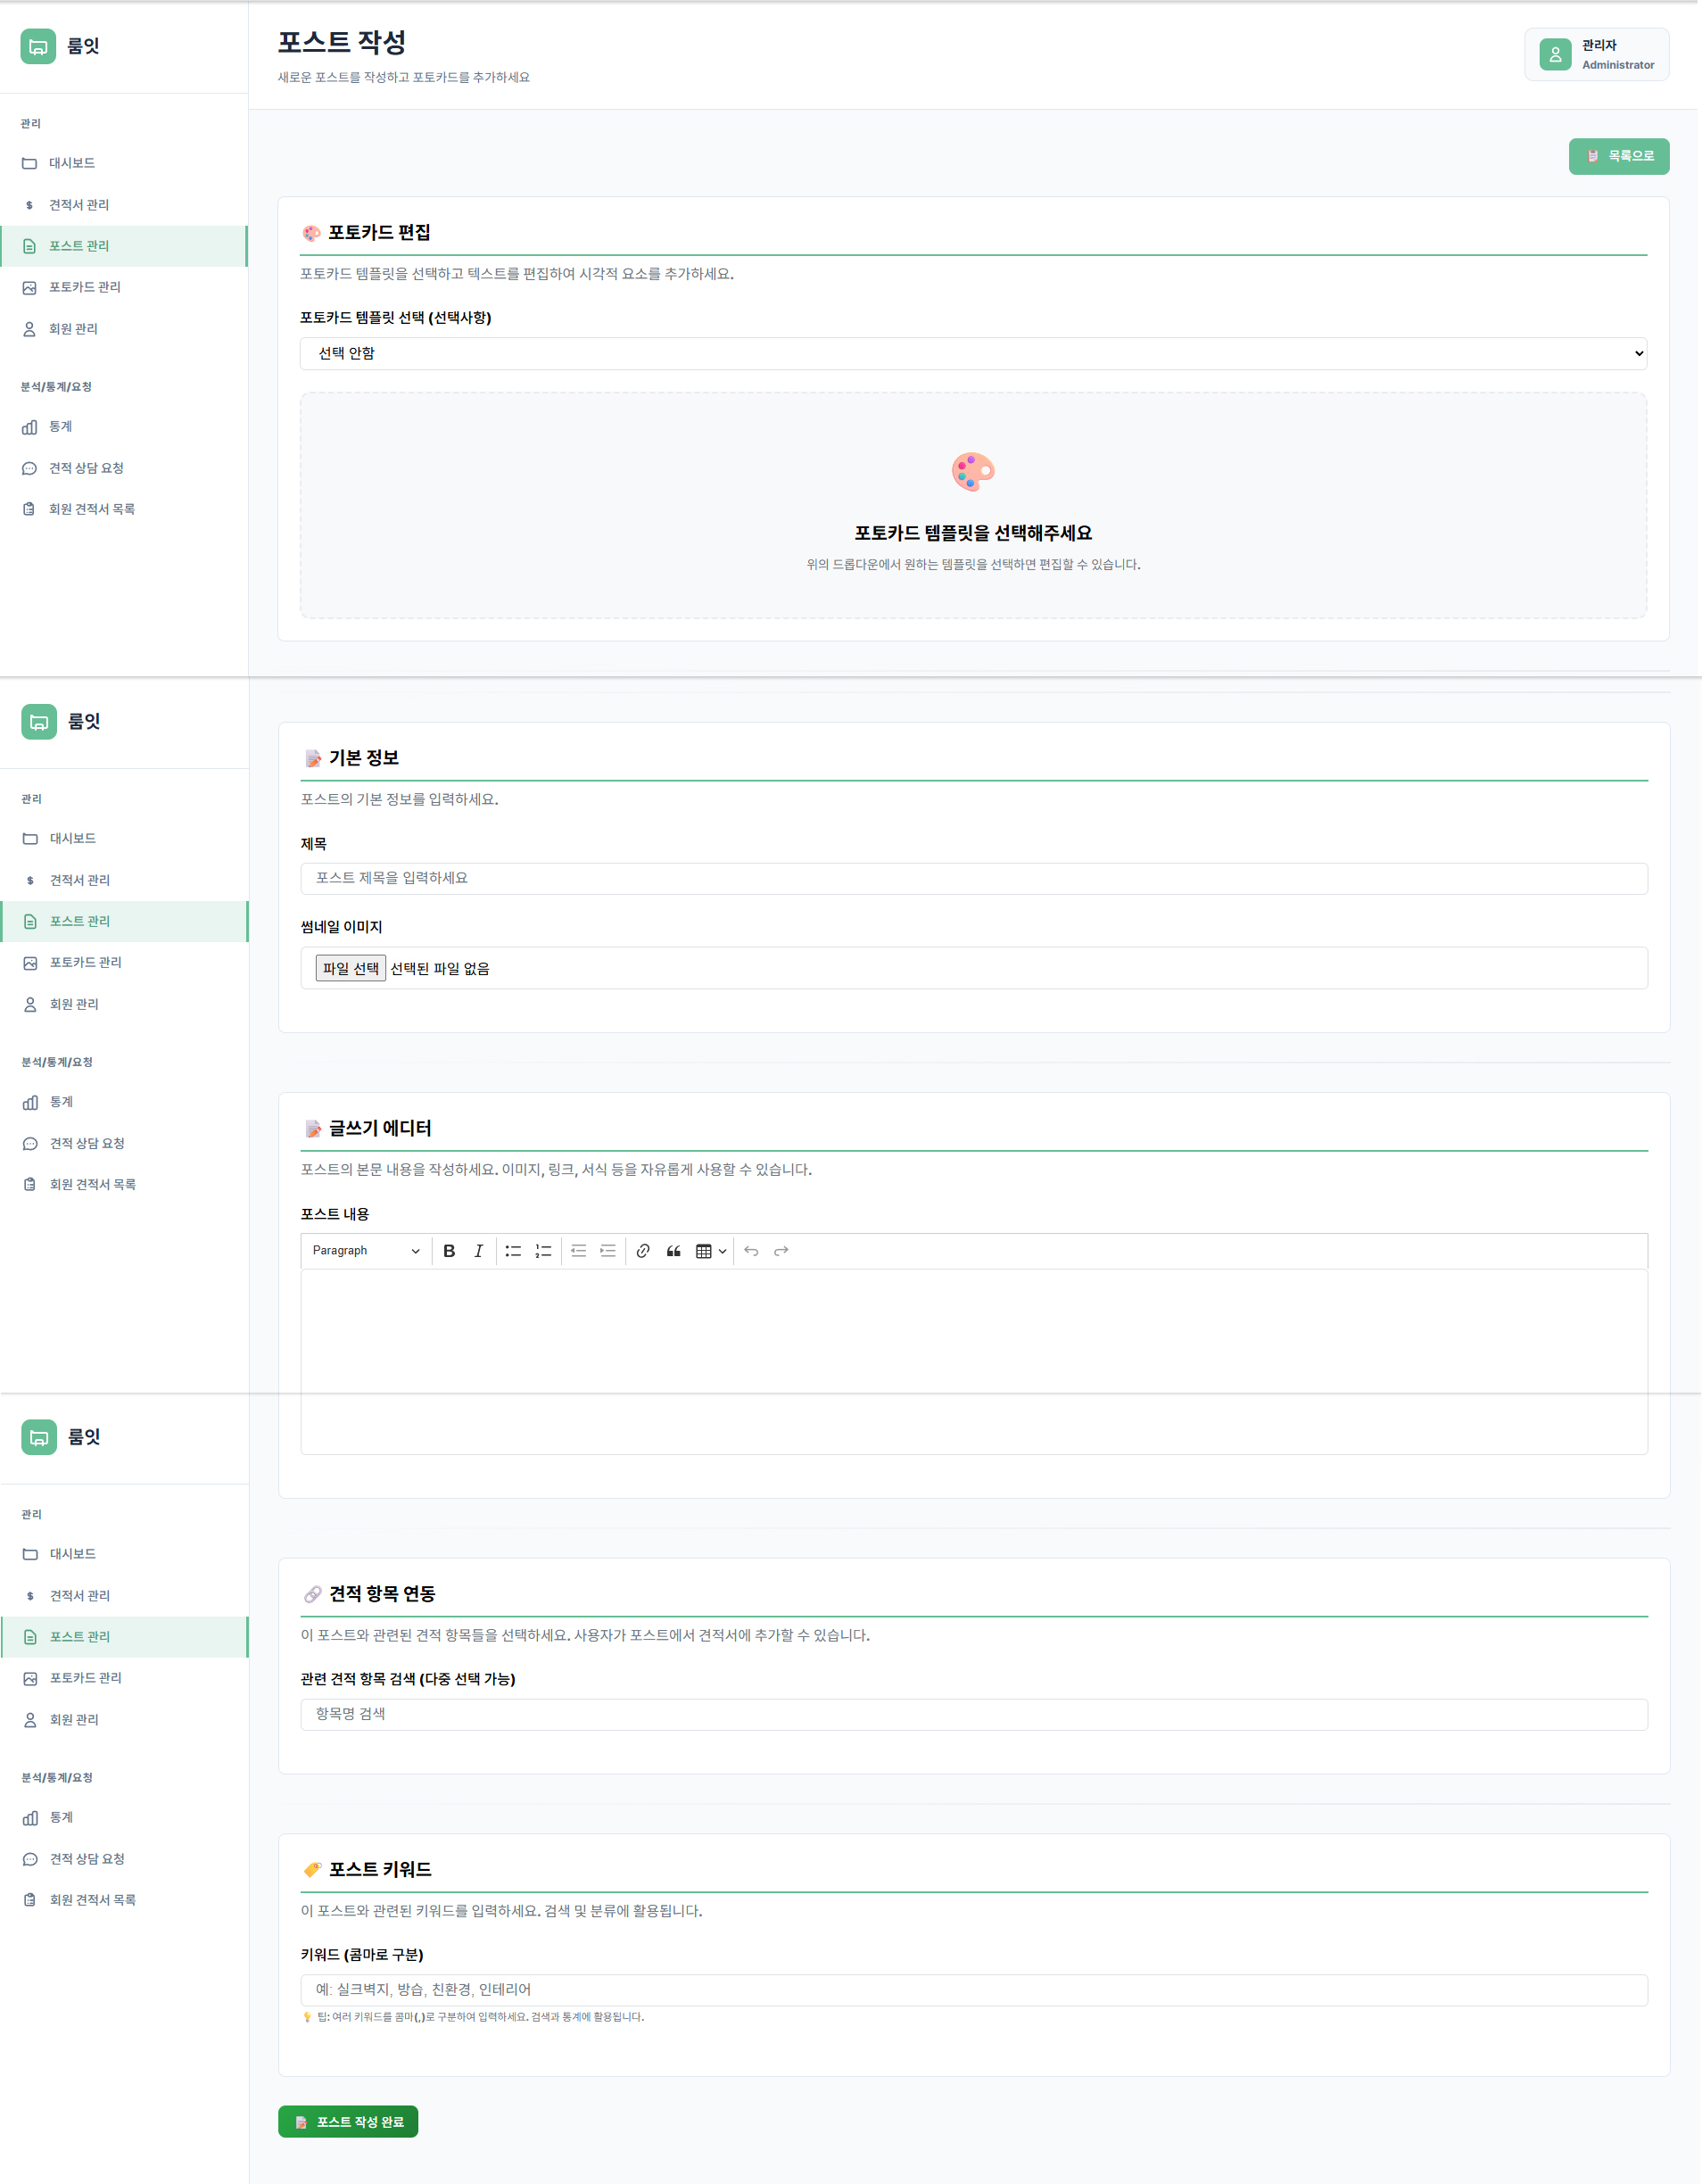Focus the 포스트 제목 input field
1702x2184 pixels.
click(972, 878)
